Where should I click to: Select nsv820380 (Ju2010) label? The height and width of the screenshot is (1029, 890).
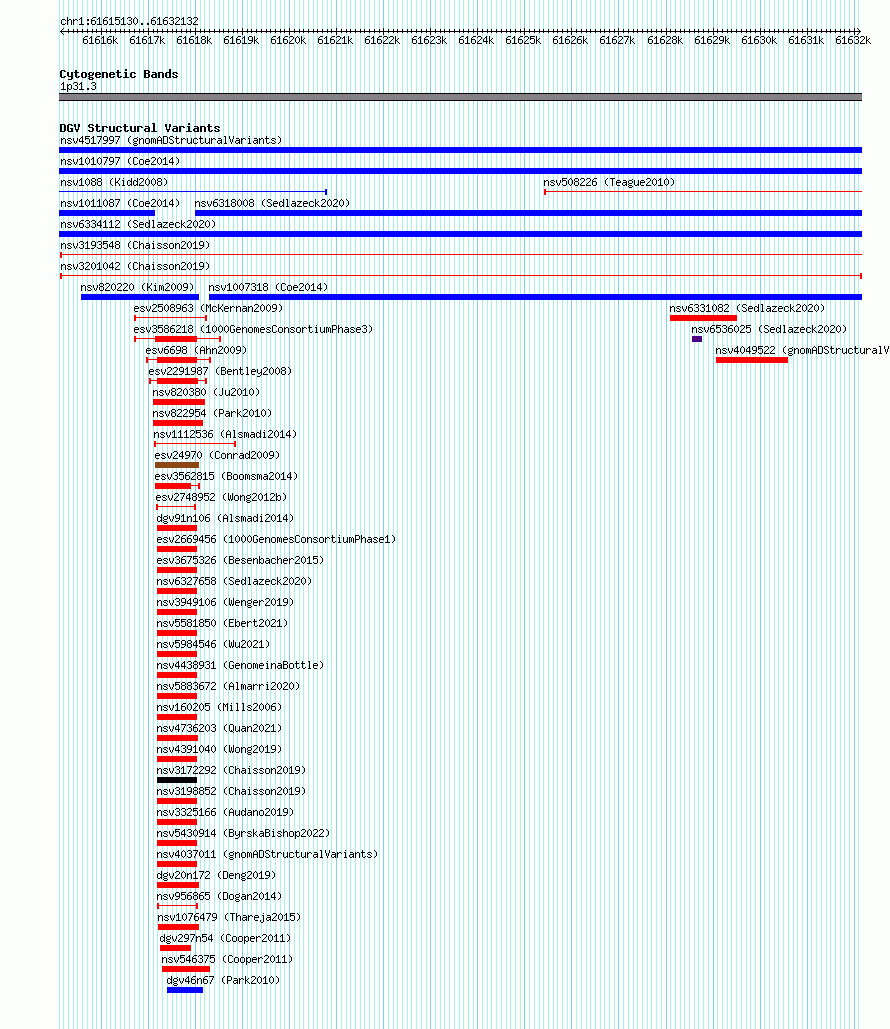206,392
